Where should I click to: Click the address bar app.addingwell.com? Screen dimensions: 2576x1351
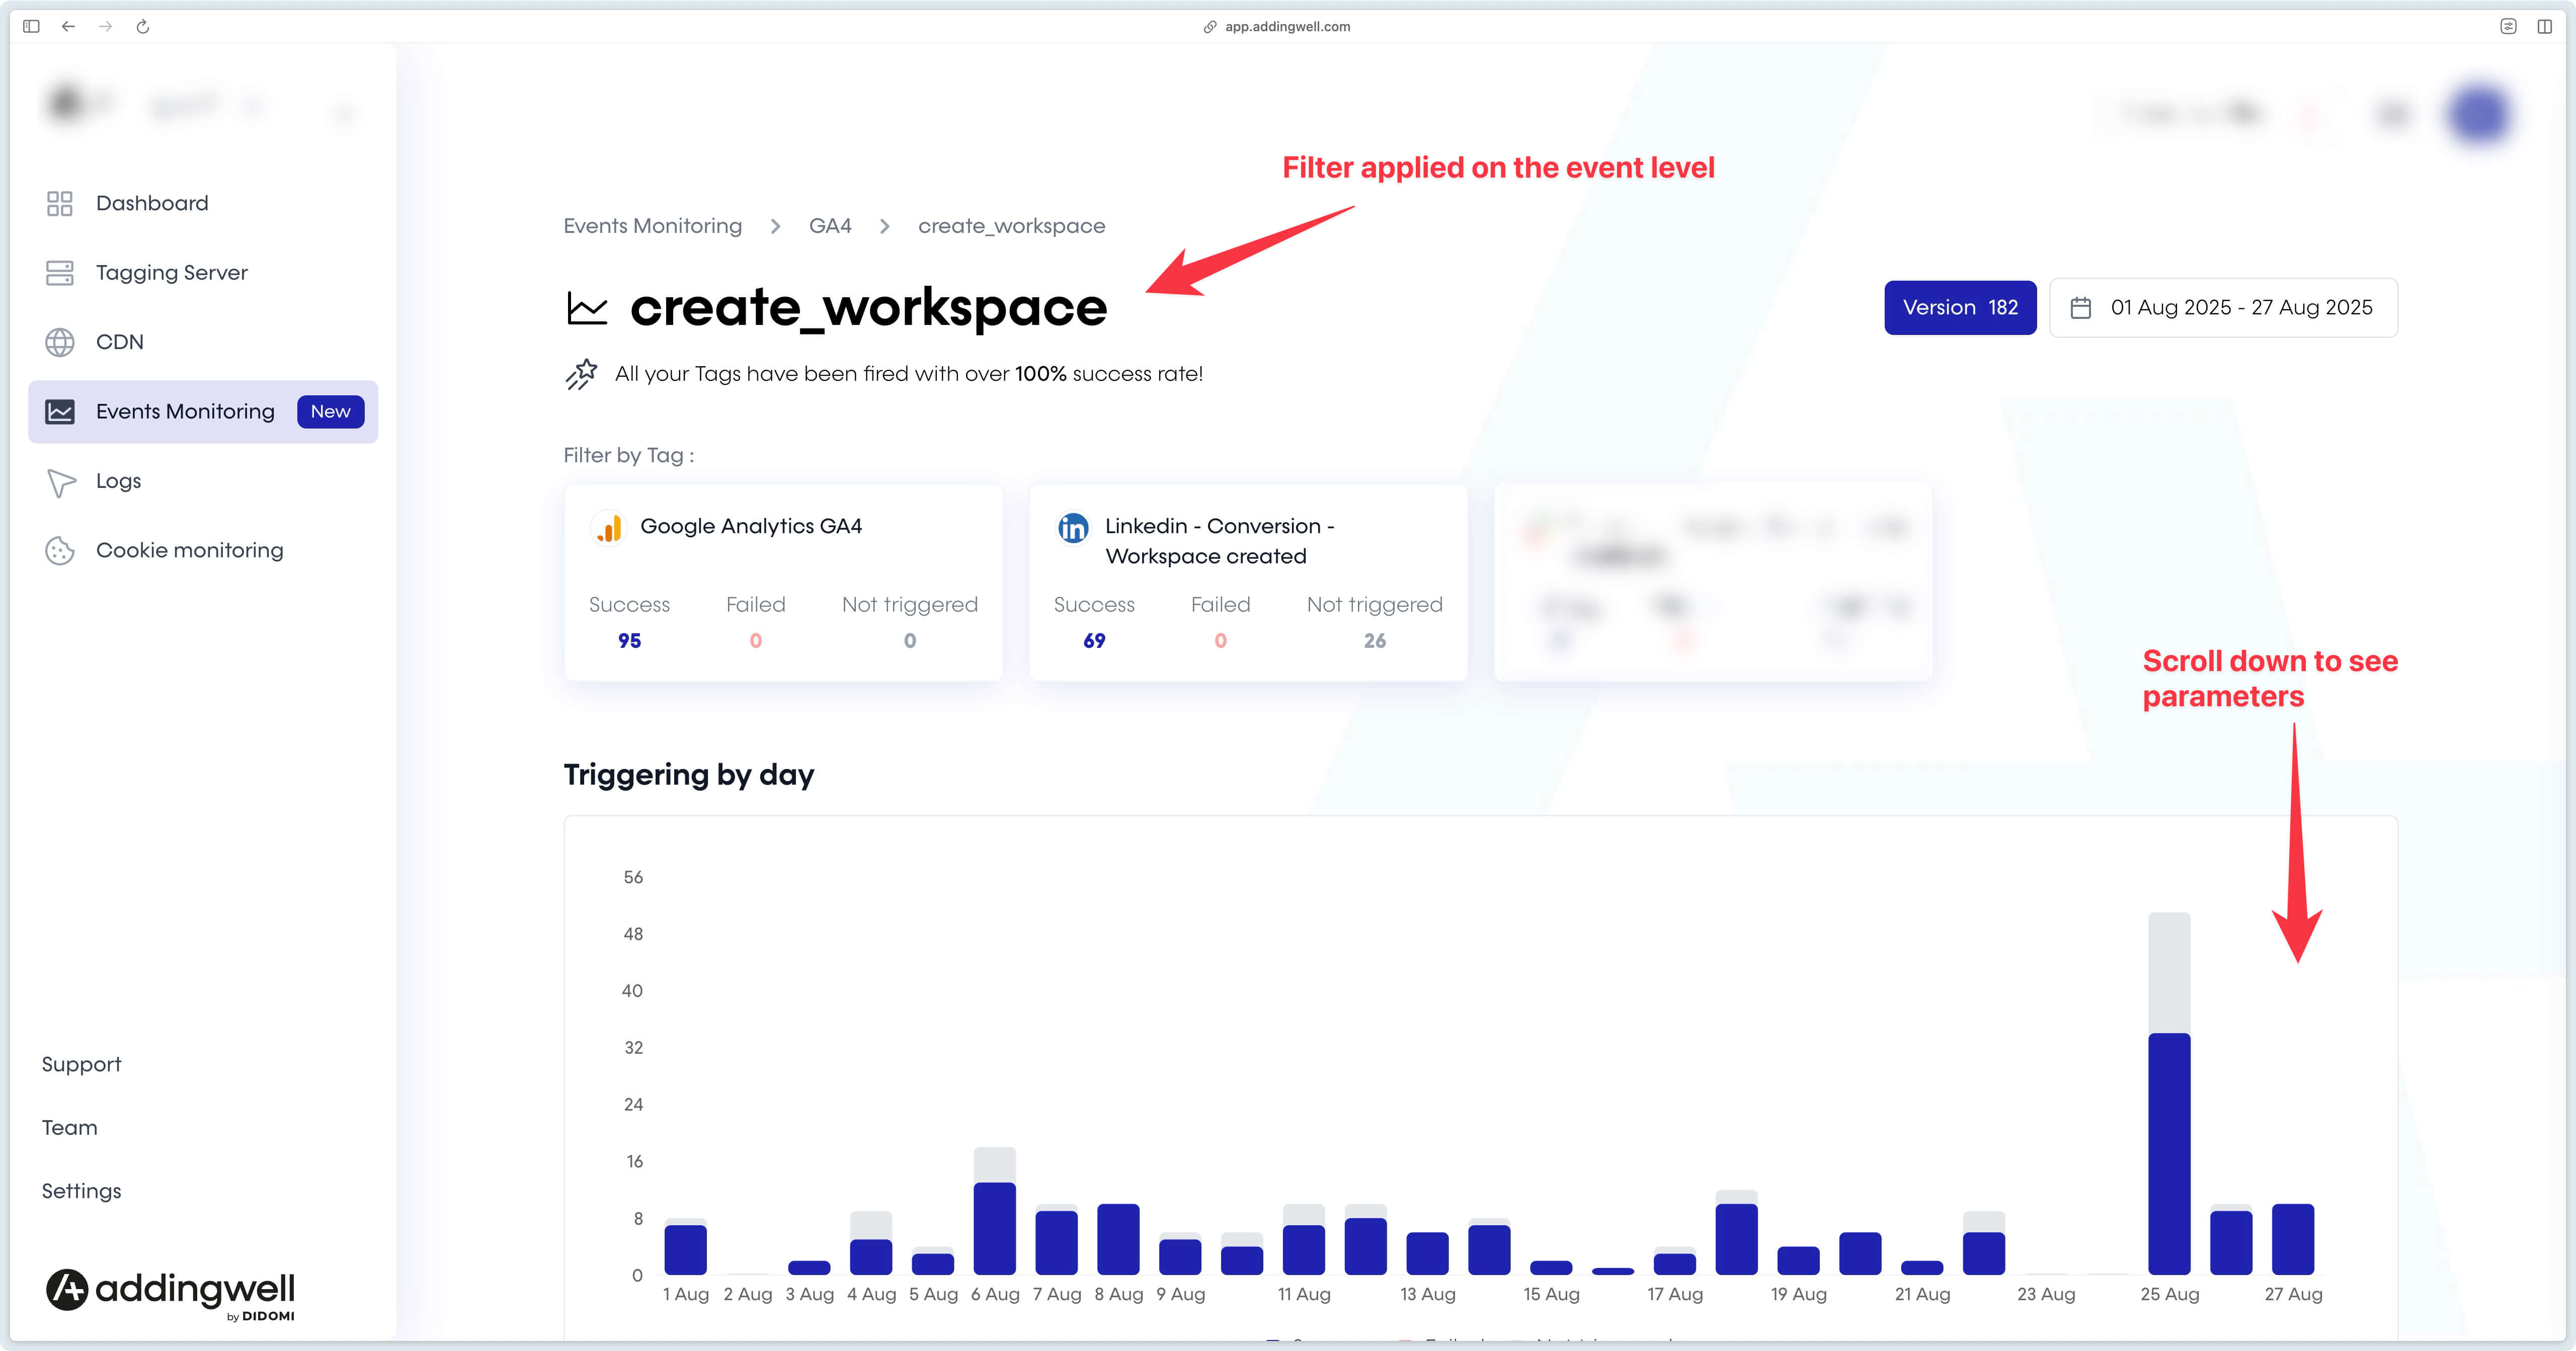tap(1287, 27)
